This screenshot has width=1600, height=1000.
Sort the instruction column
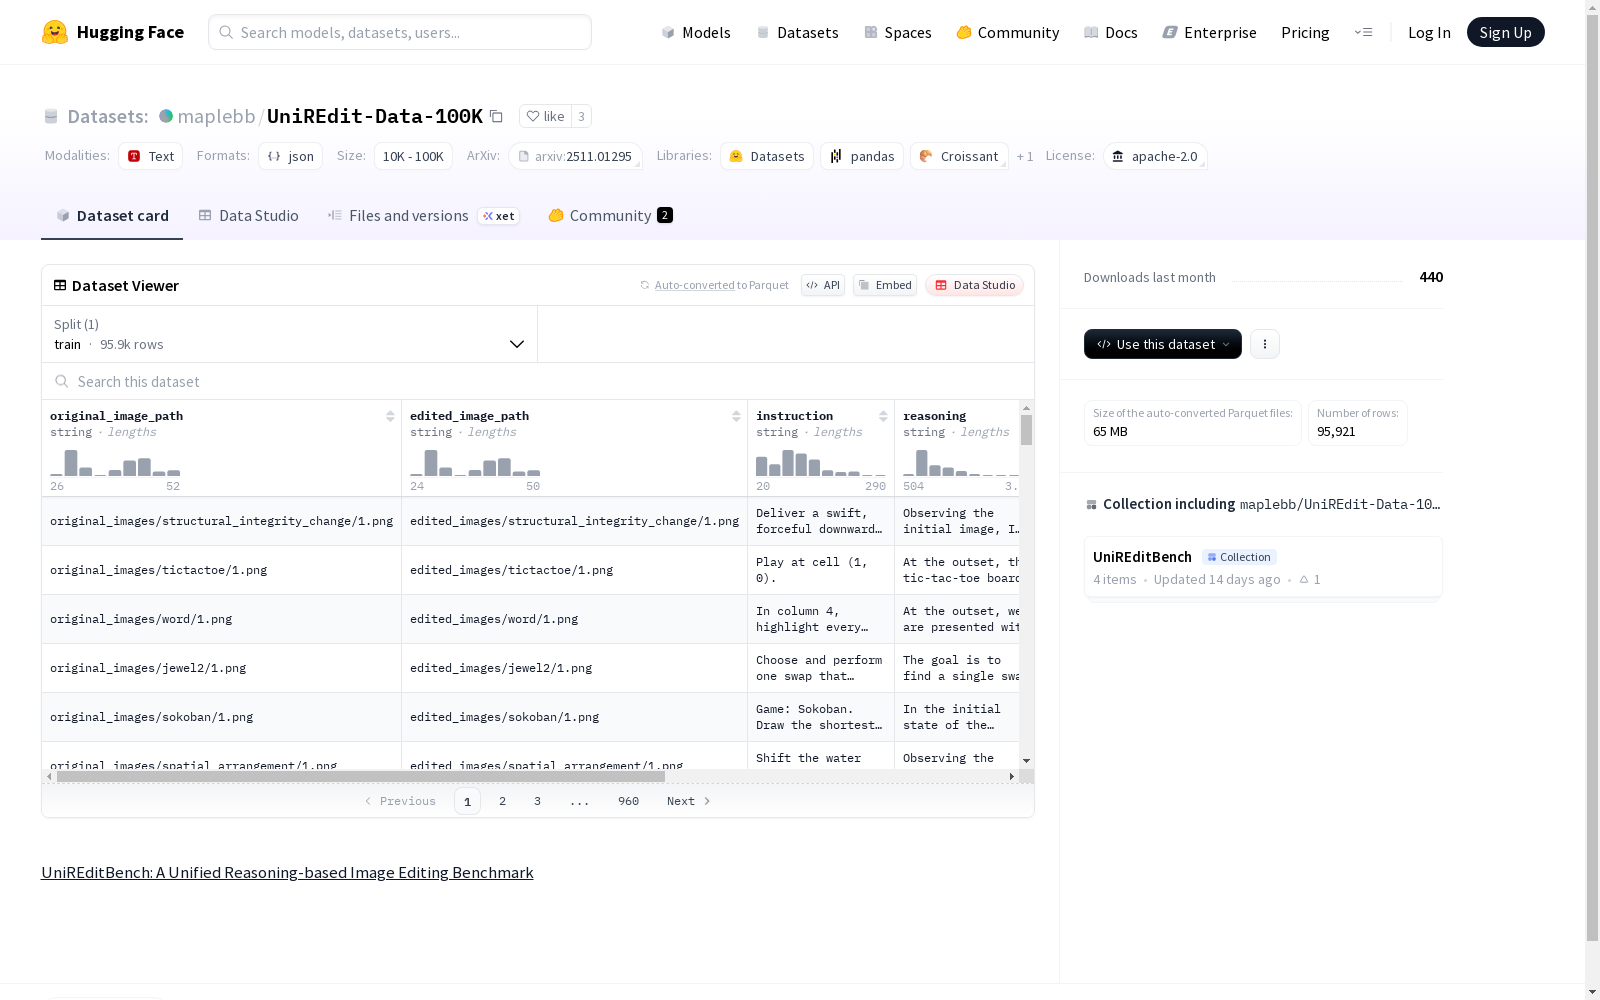(x=883, y=416)
